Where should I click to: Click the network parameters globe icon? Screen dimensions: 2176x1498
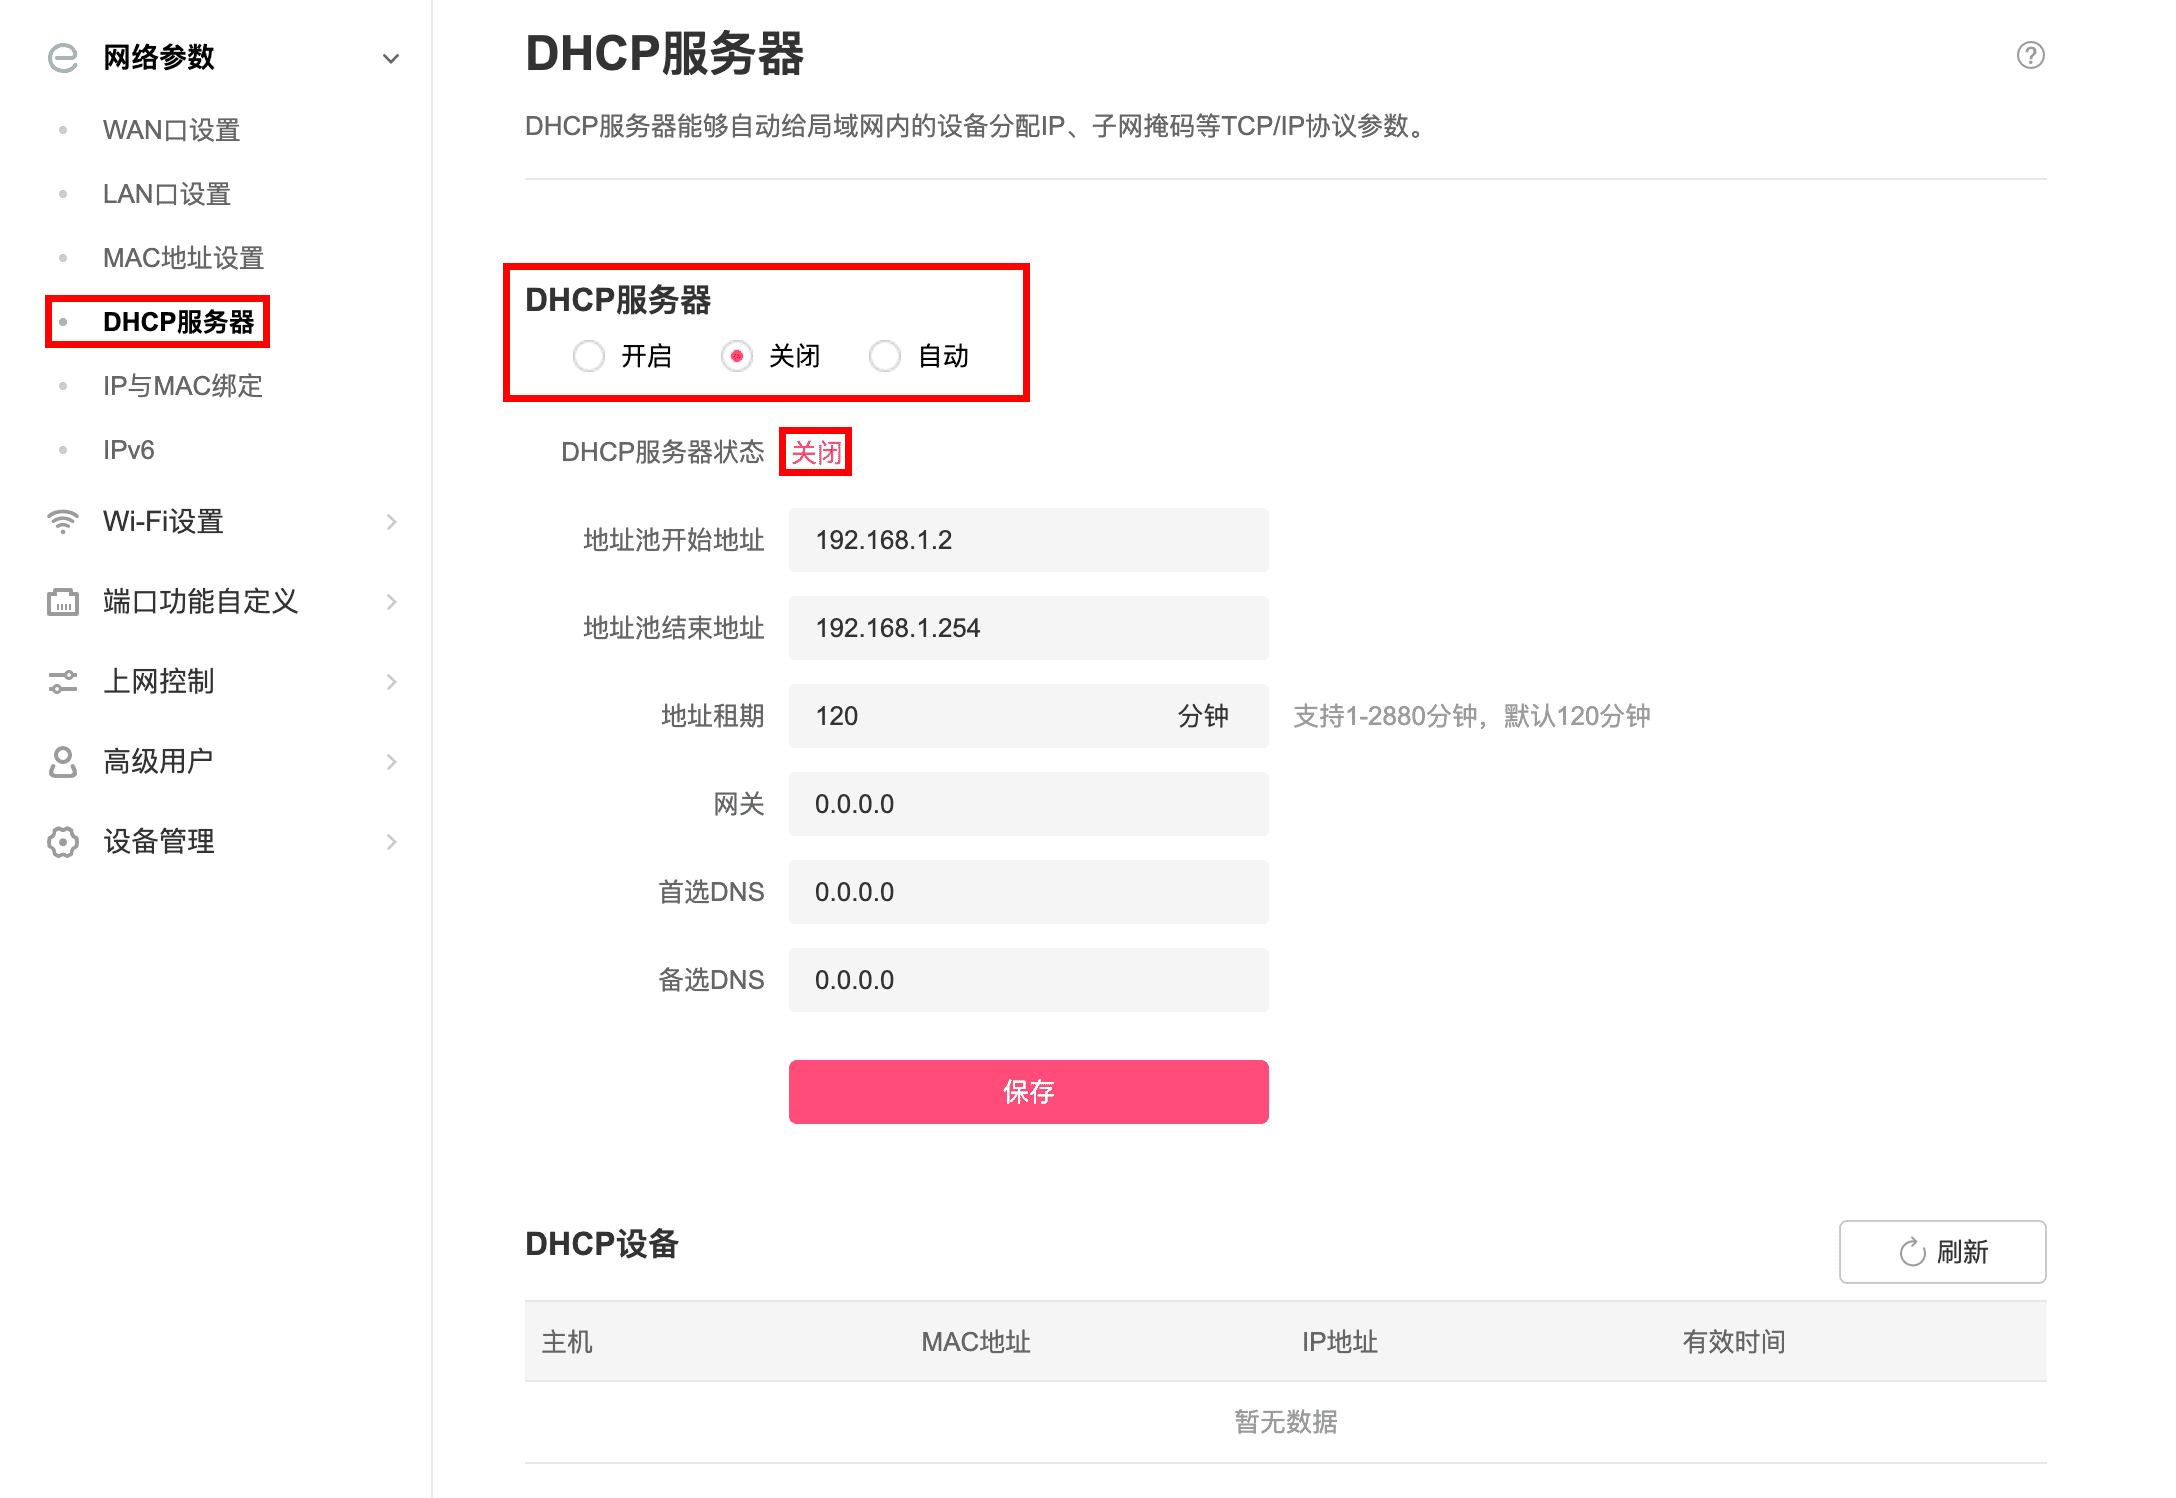click(63, 57)
